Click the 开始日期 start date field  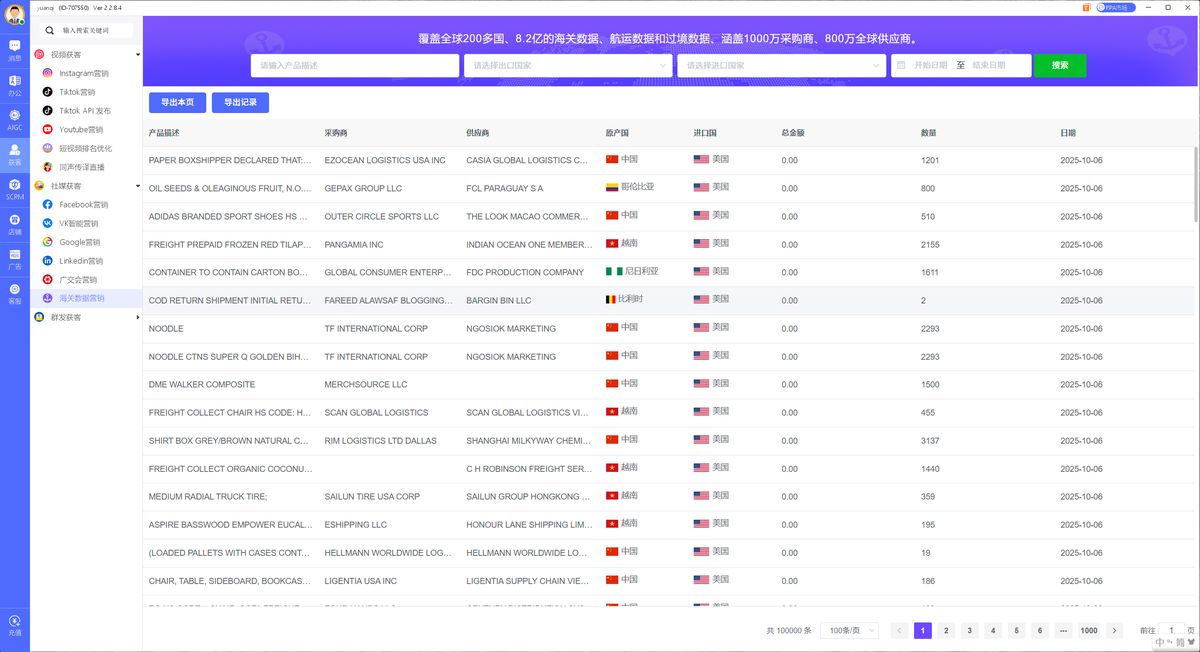click(x=930, y=66)
